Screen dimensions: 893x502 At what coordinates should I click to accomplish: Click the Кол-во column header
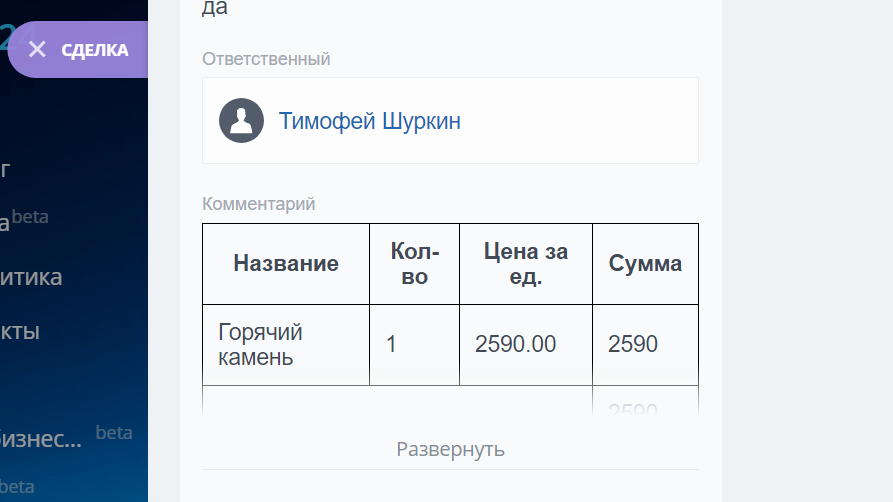click(414, 264)
